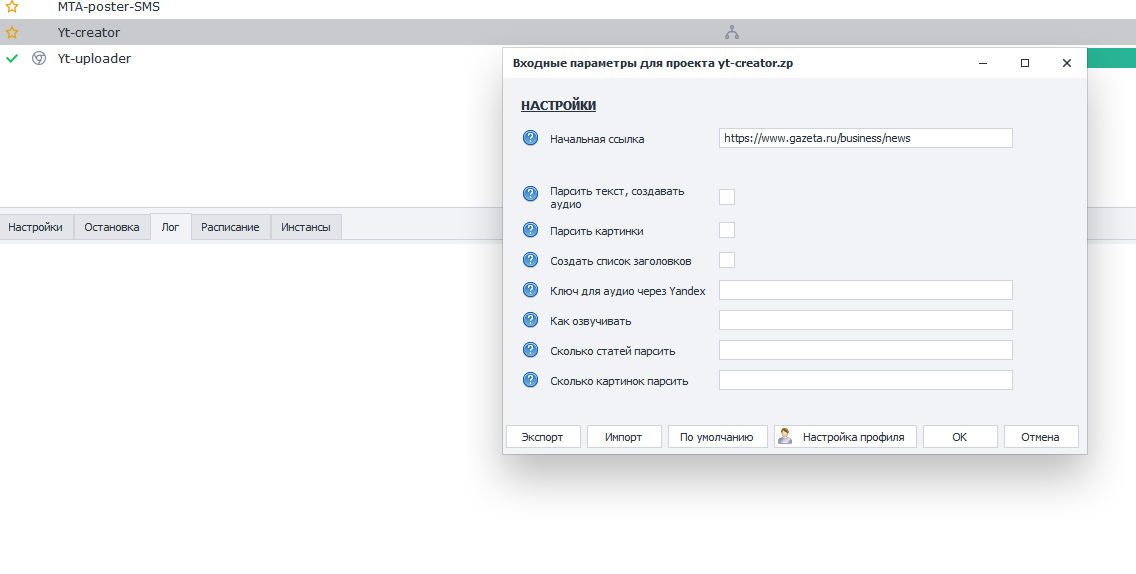
Task: Click the Начальная ссылка URL field
Action: [x=865, y=138]
